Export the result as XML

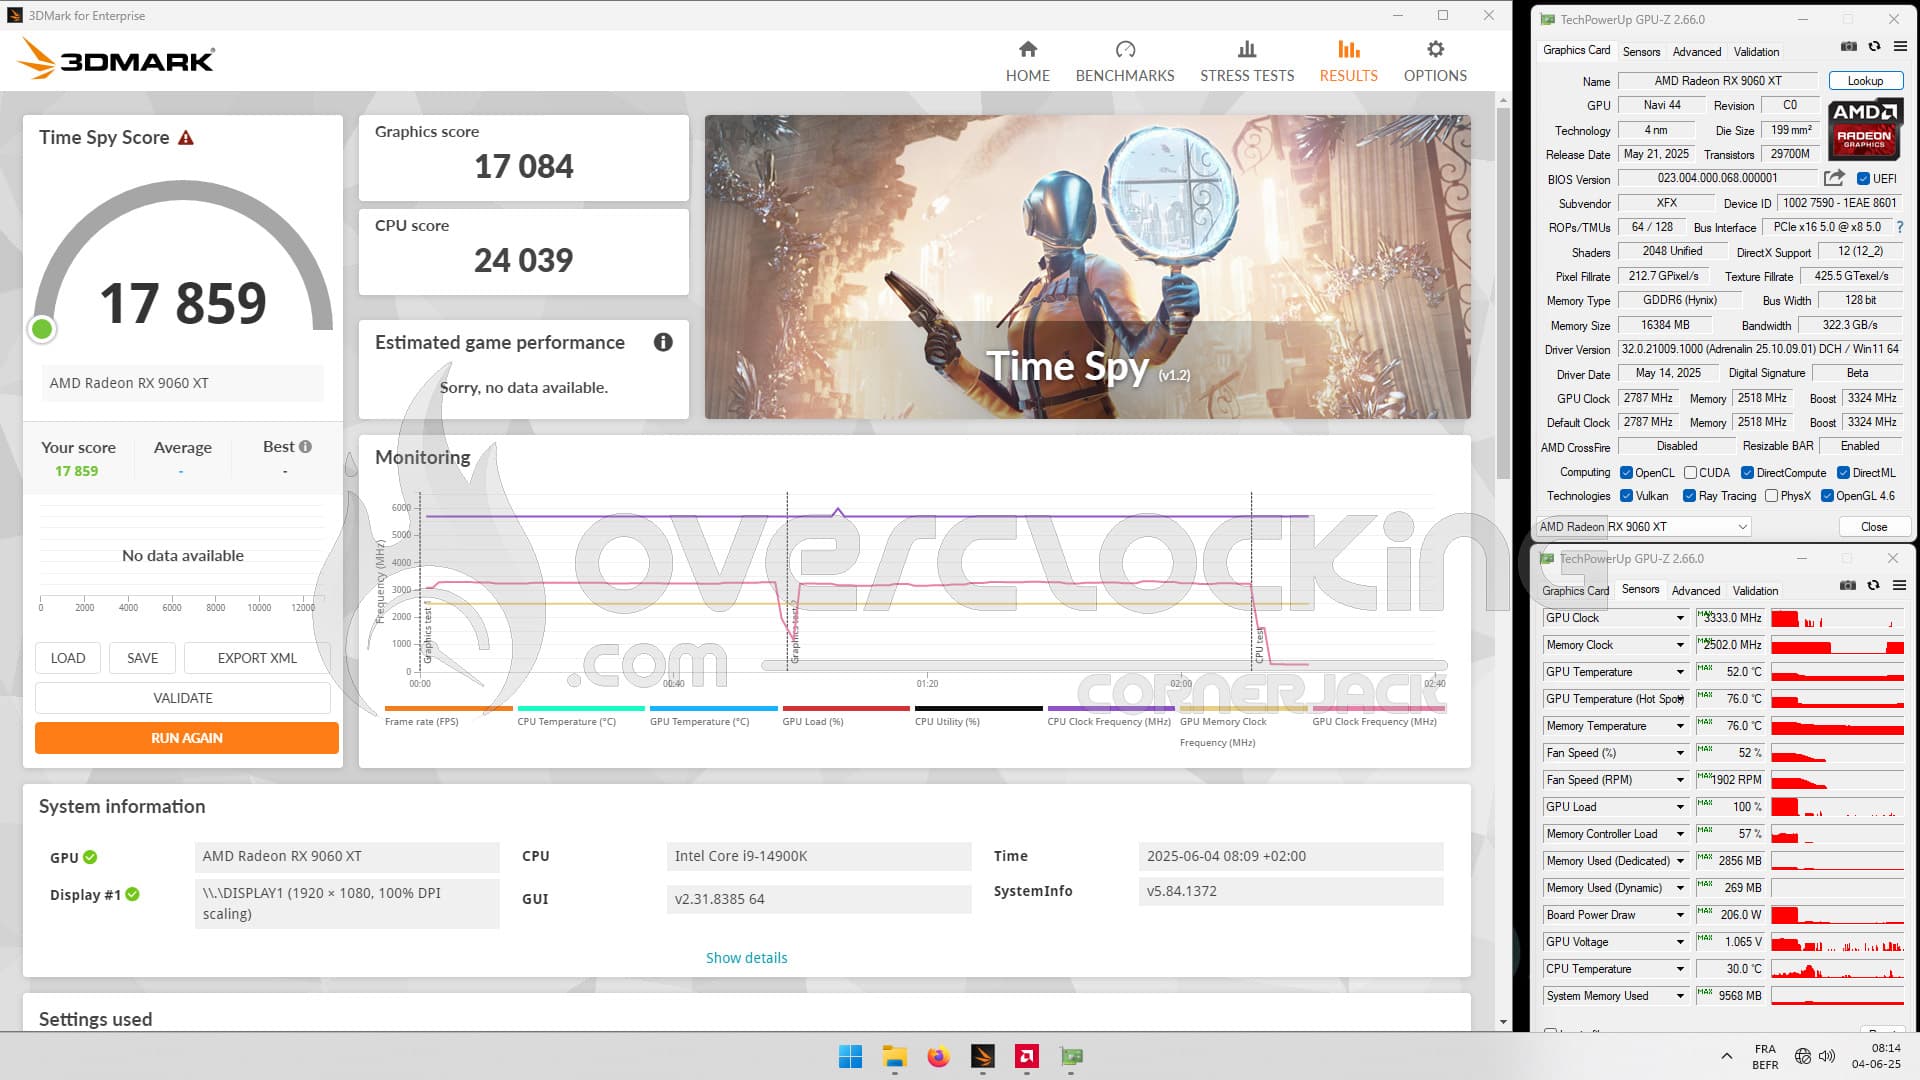click(x=257, y=658)
